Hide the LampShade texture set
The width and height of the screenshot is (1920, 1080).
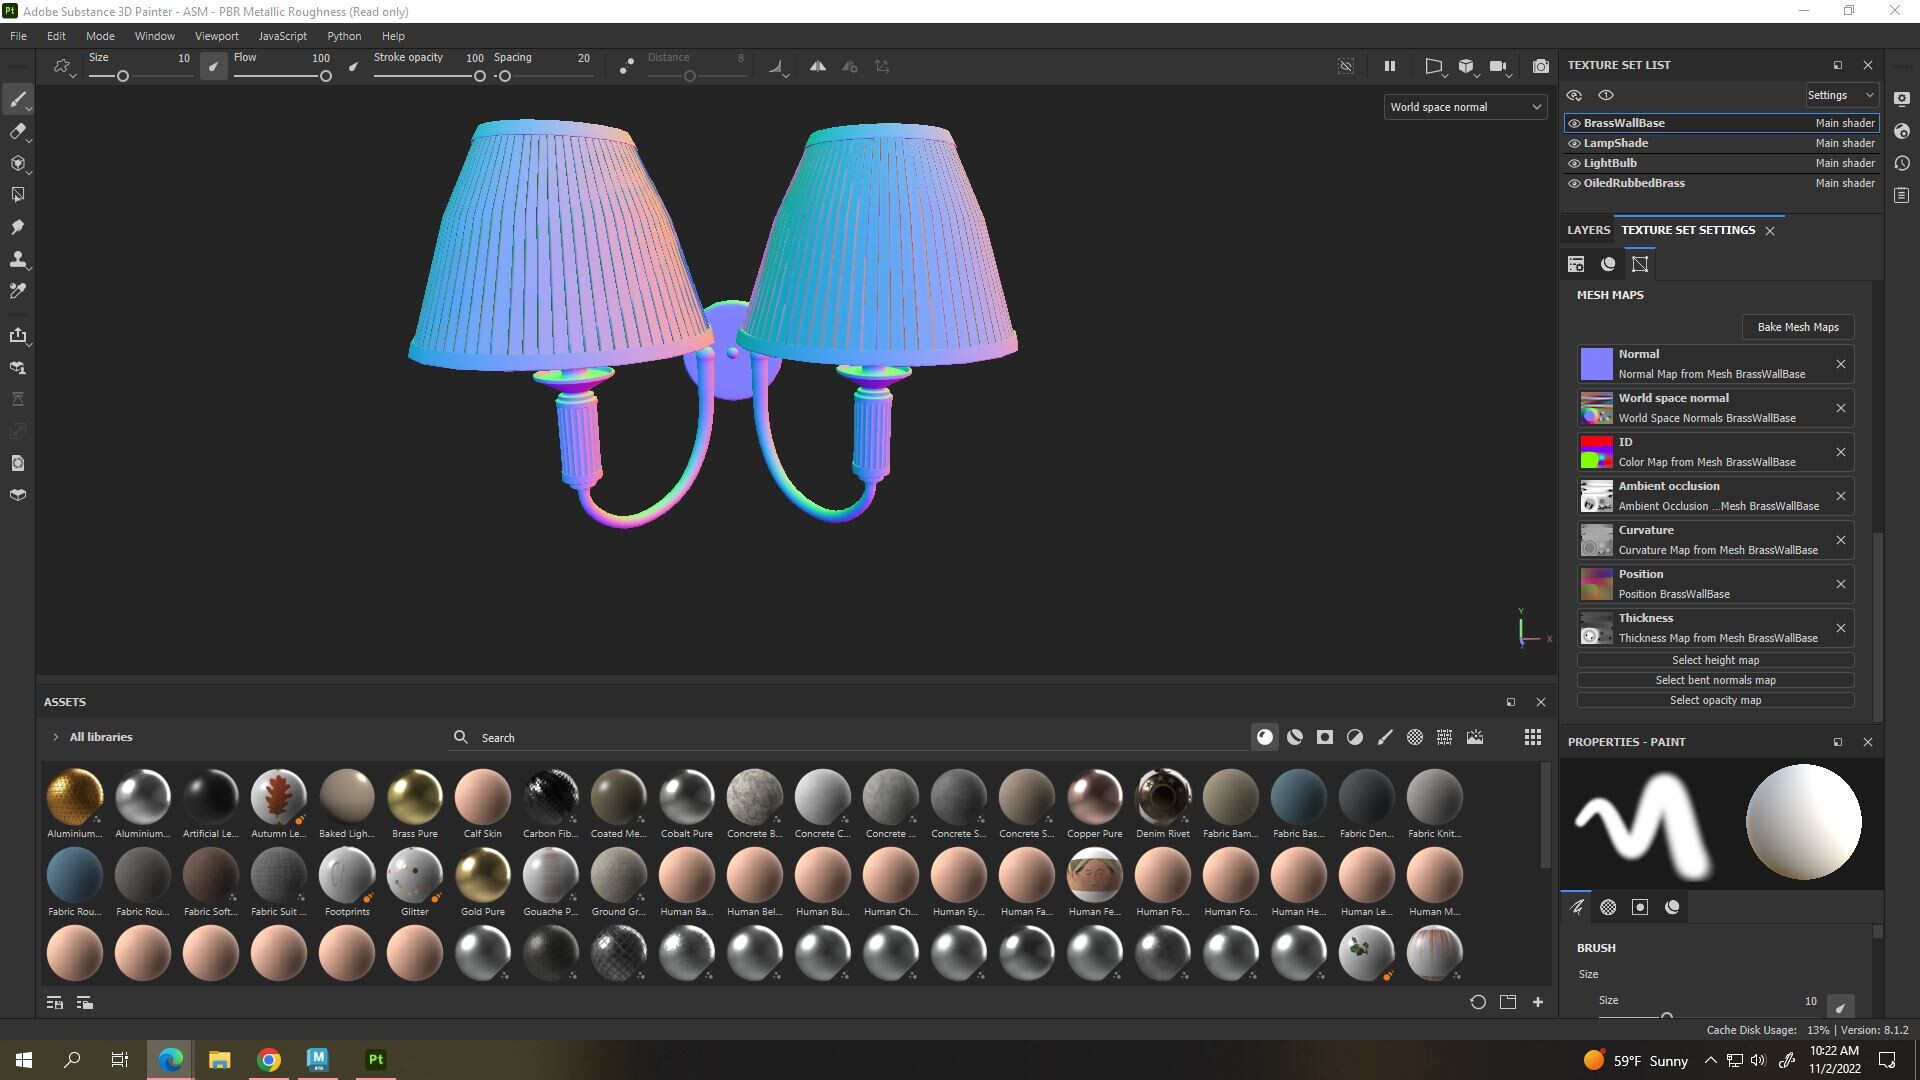click(x=1574, y=143)
